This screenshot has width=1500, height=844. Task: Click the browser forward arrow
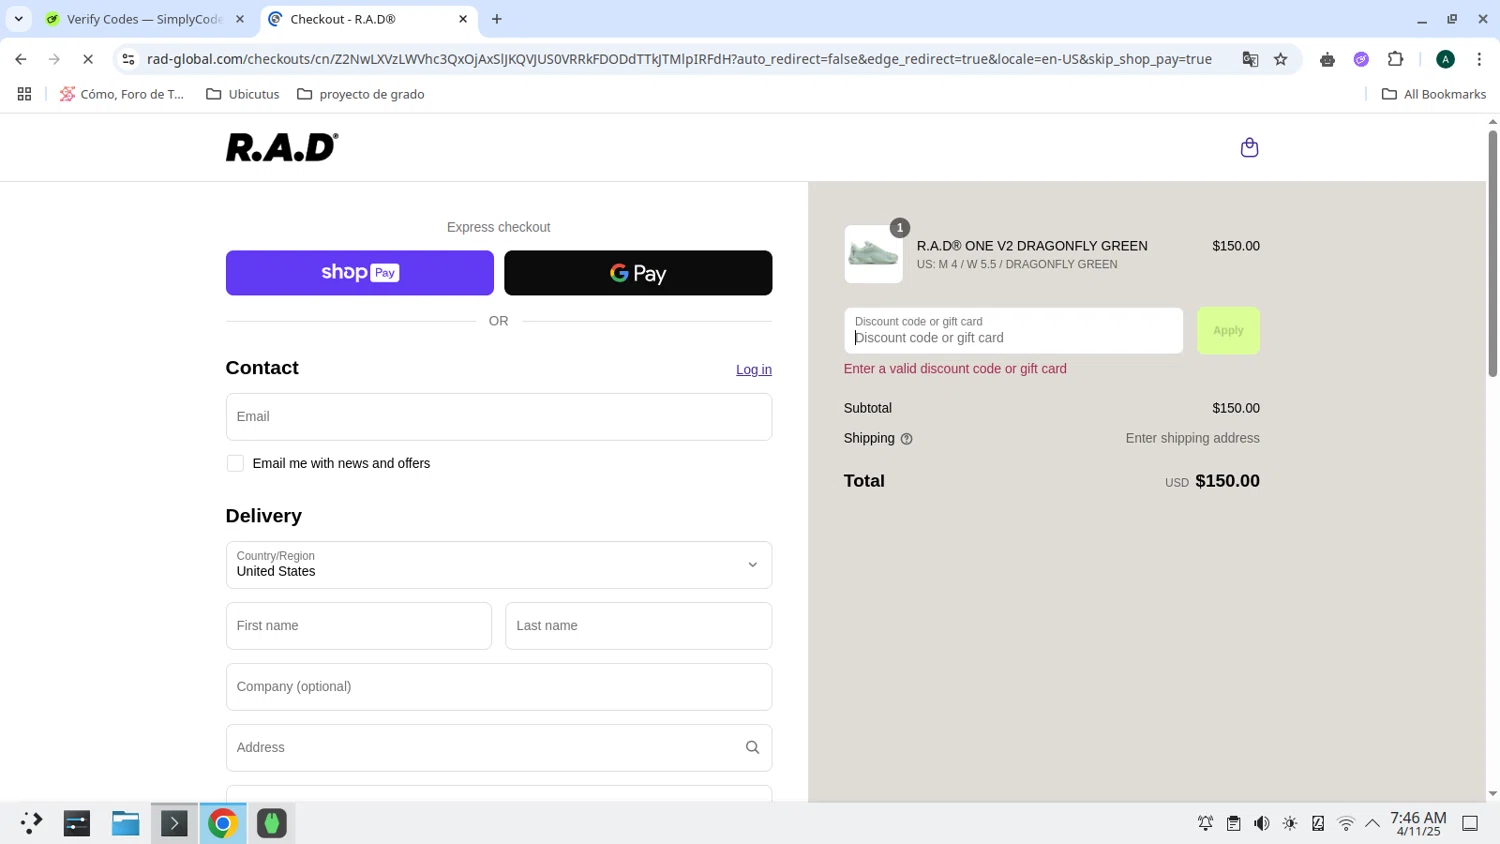click(x=55, y=59)
